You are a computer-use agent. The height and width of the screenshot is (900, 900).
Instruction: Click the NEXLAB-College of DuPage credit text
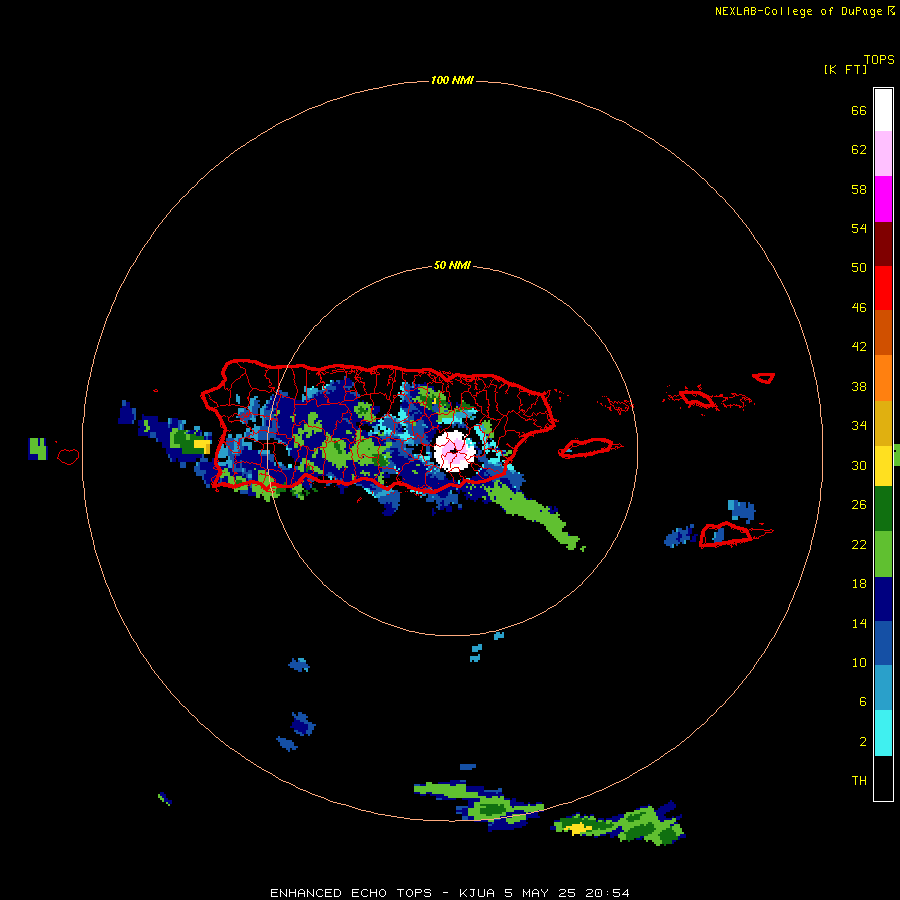[798, 11]
